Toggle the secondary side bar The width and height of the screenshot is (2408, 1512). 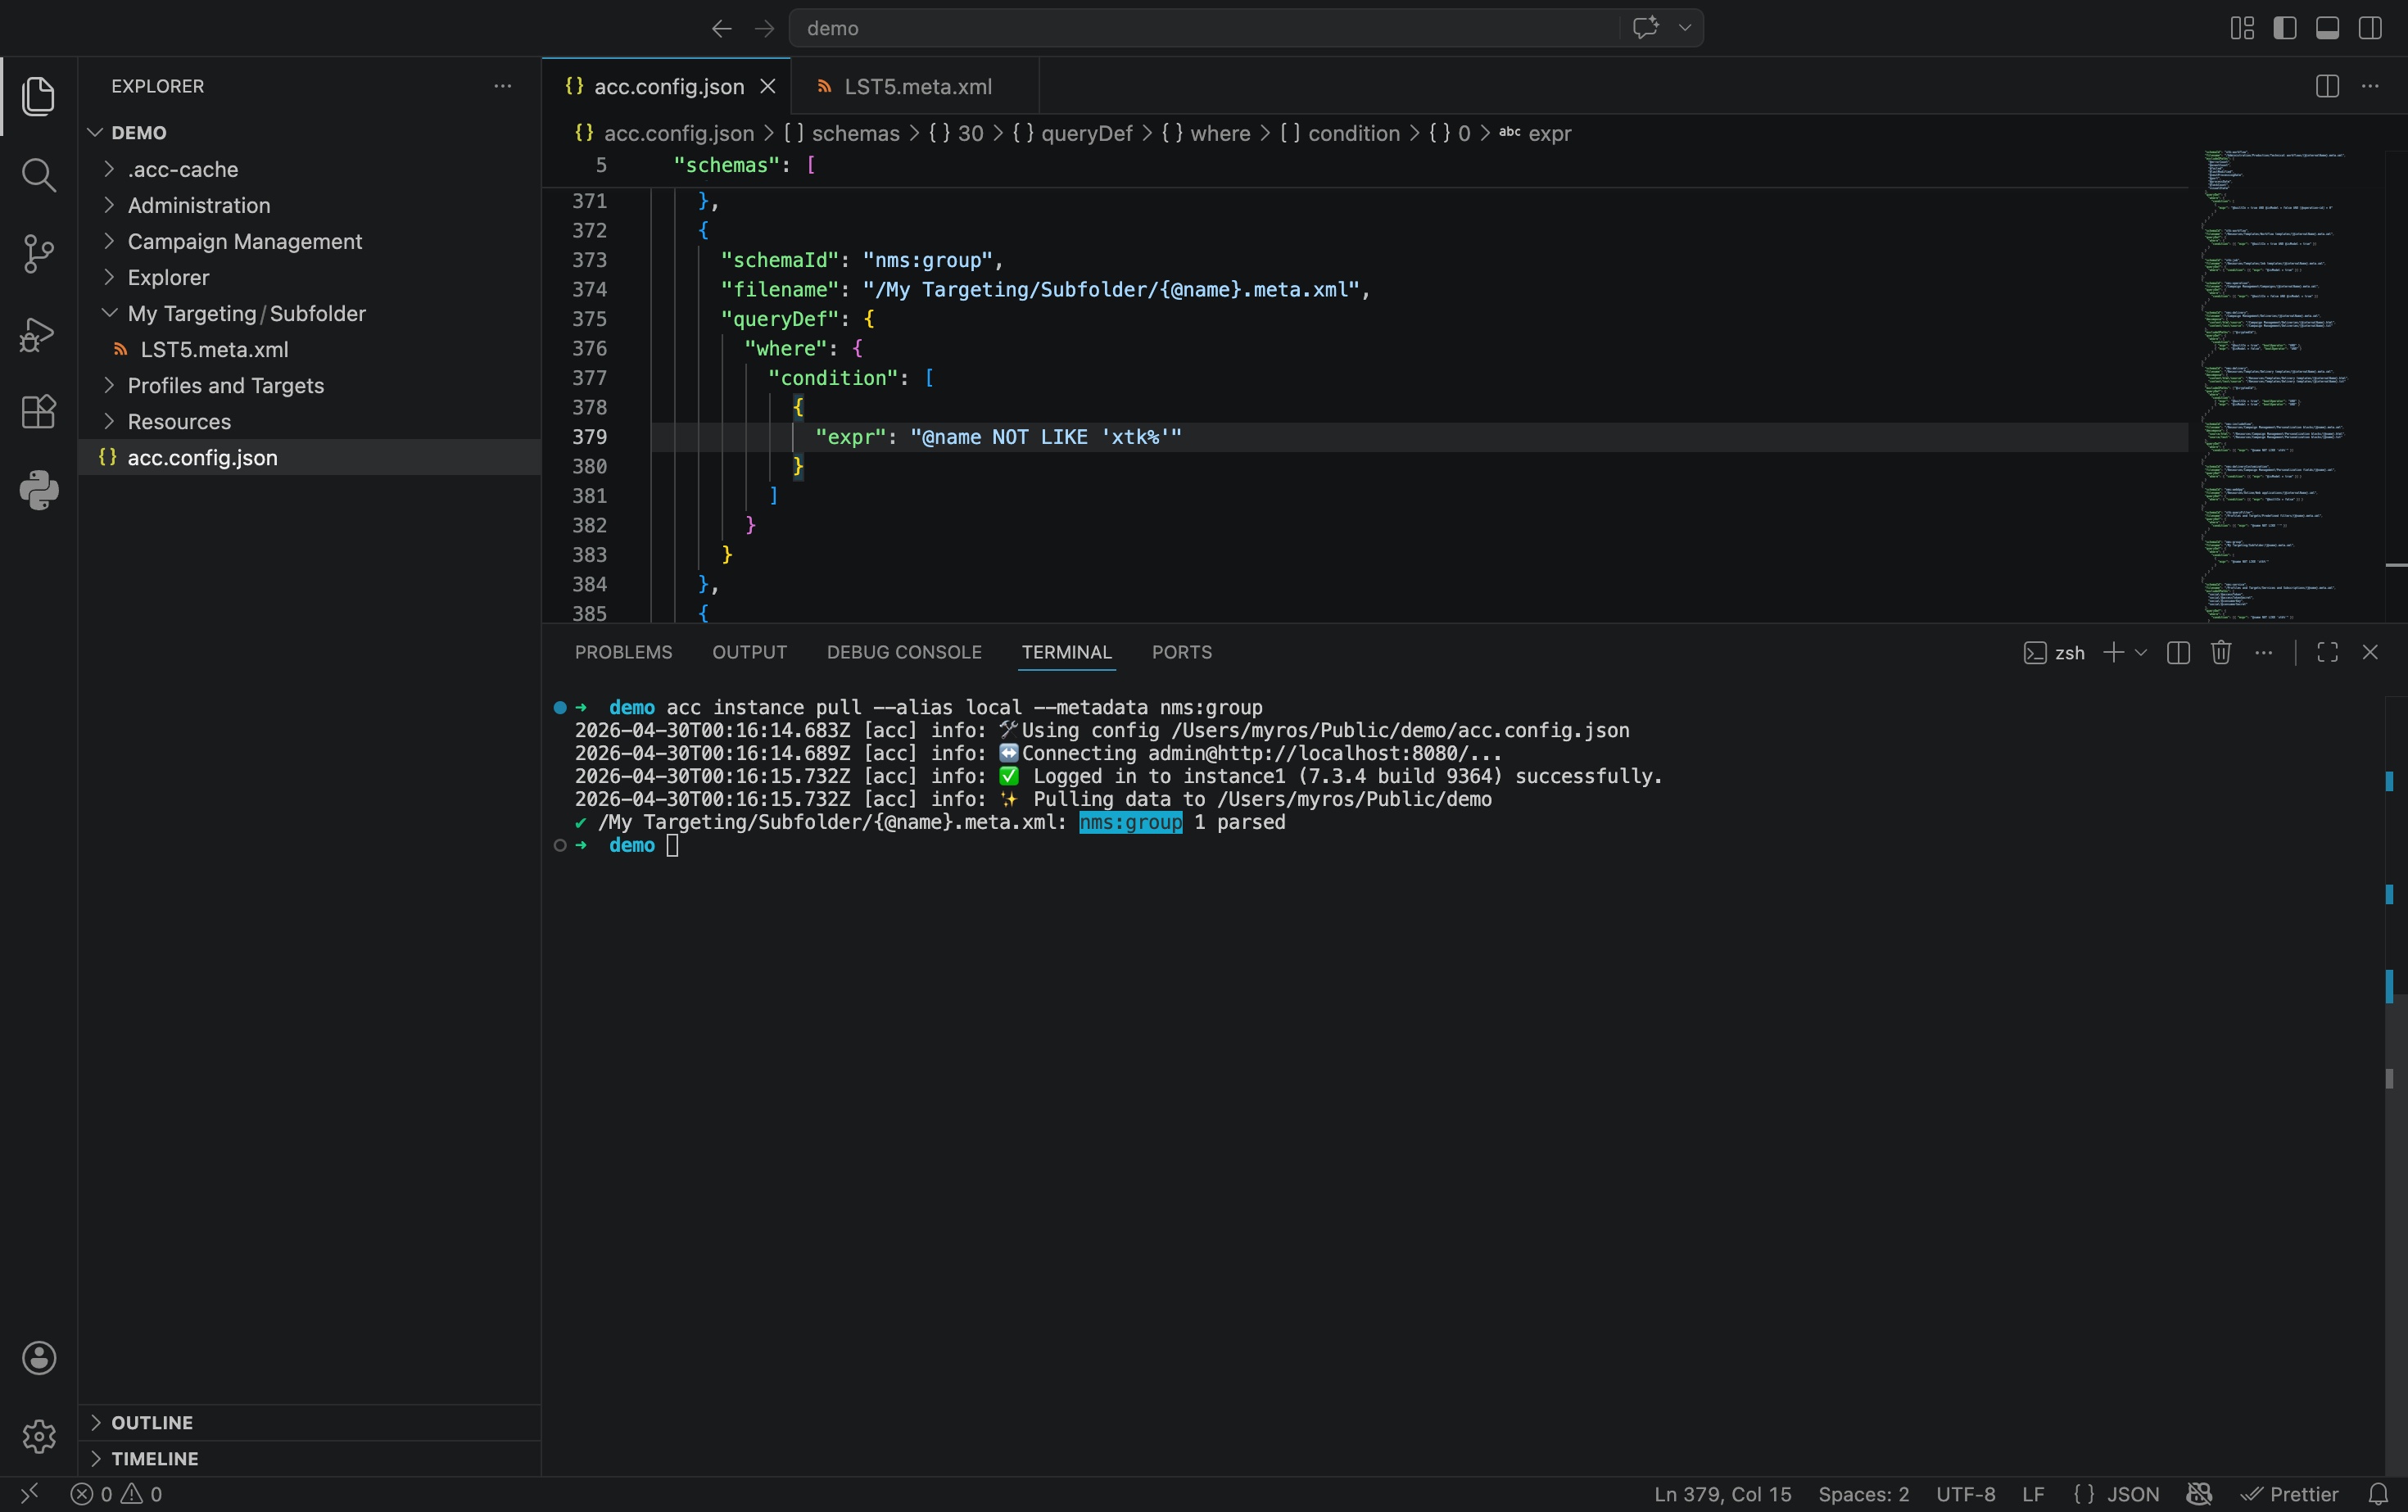2370,28
